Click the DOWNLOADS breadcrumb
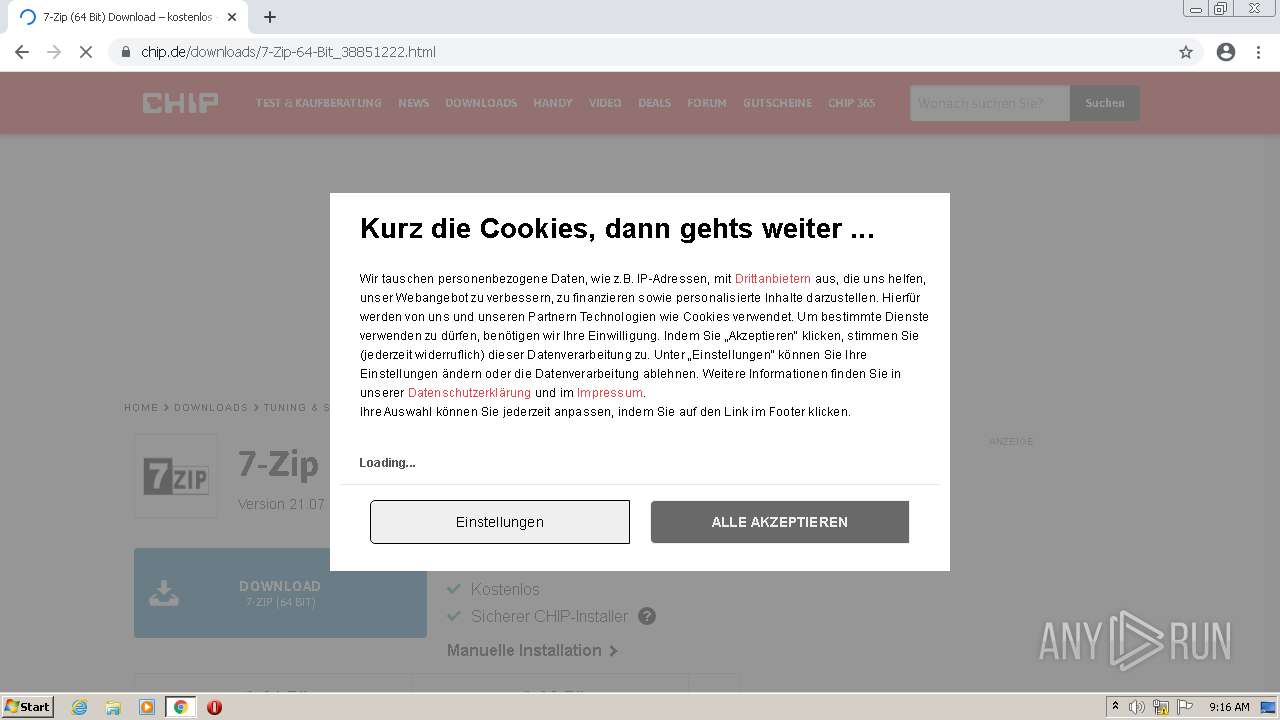Screen dimensions: 1280x720 coord(211,408)
